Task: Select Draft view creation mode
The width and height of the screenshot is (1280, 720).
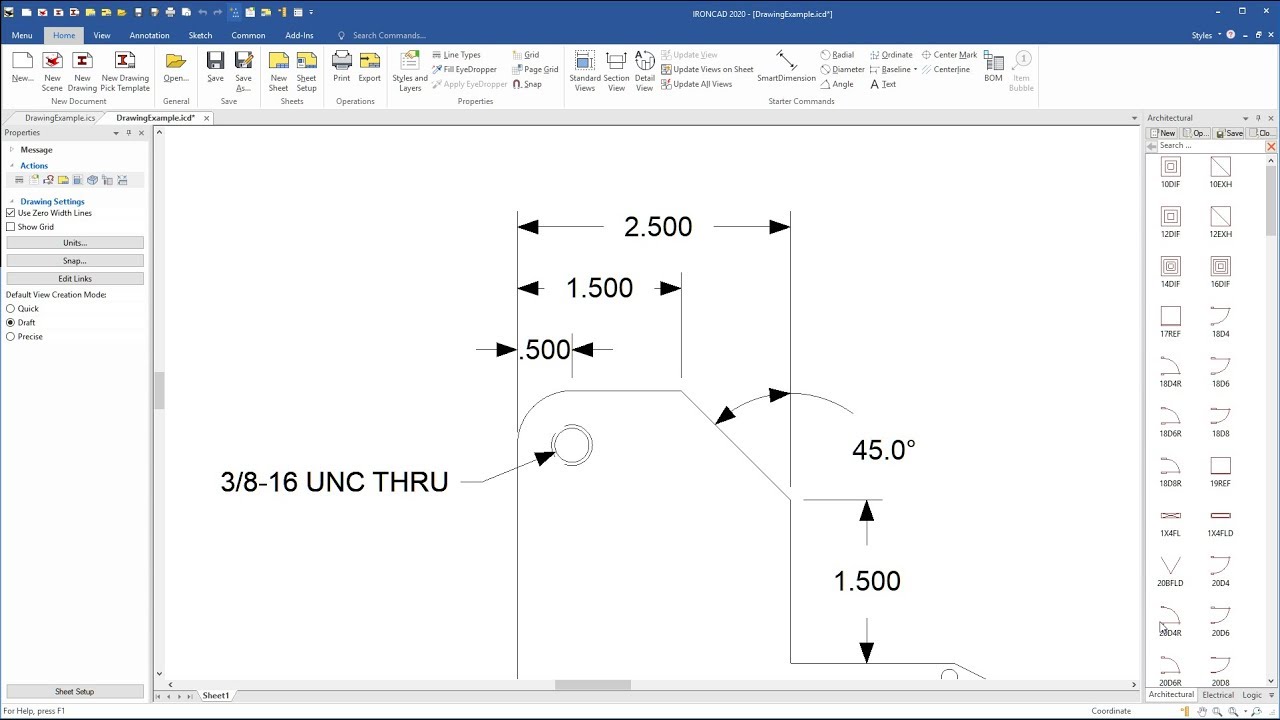Action: (x=11, y=323)
